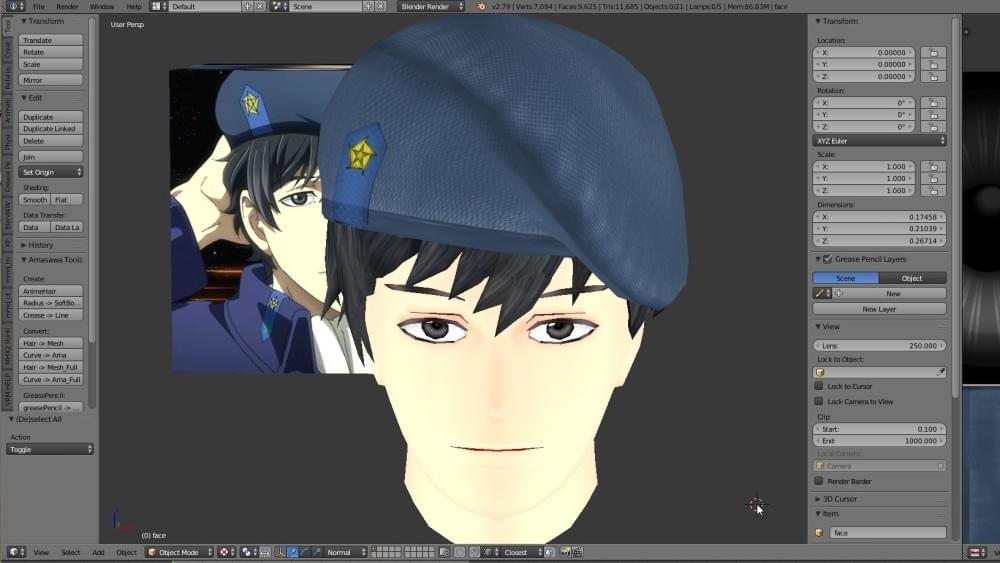Image resolution: width=1000 pixels, height=563 pixels.
Task: Open the Window menu
Action: (x=101, y=6)
